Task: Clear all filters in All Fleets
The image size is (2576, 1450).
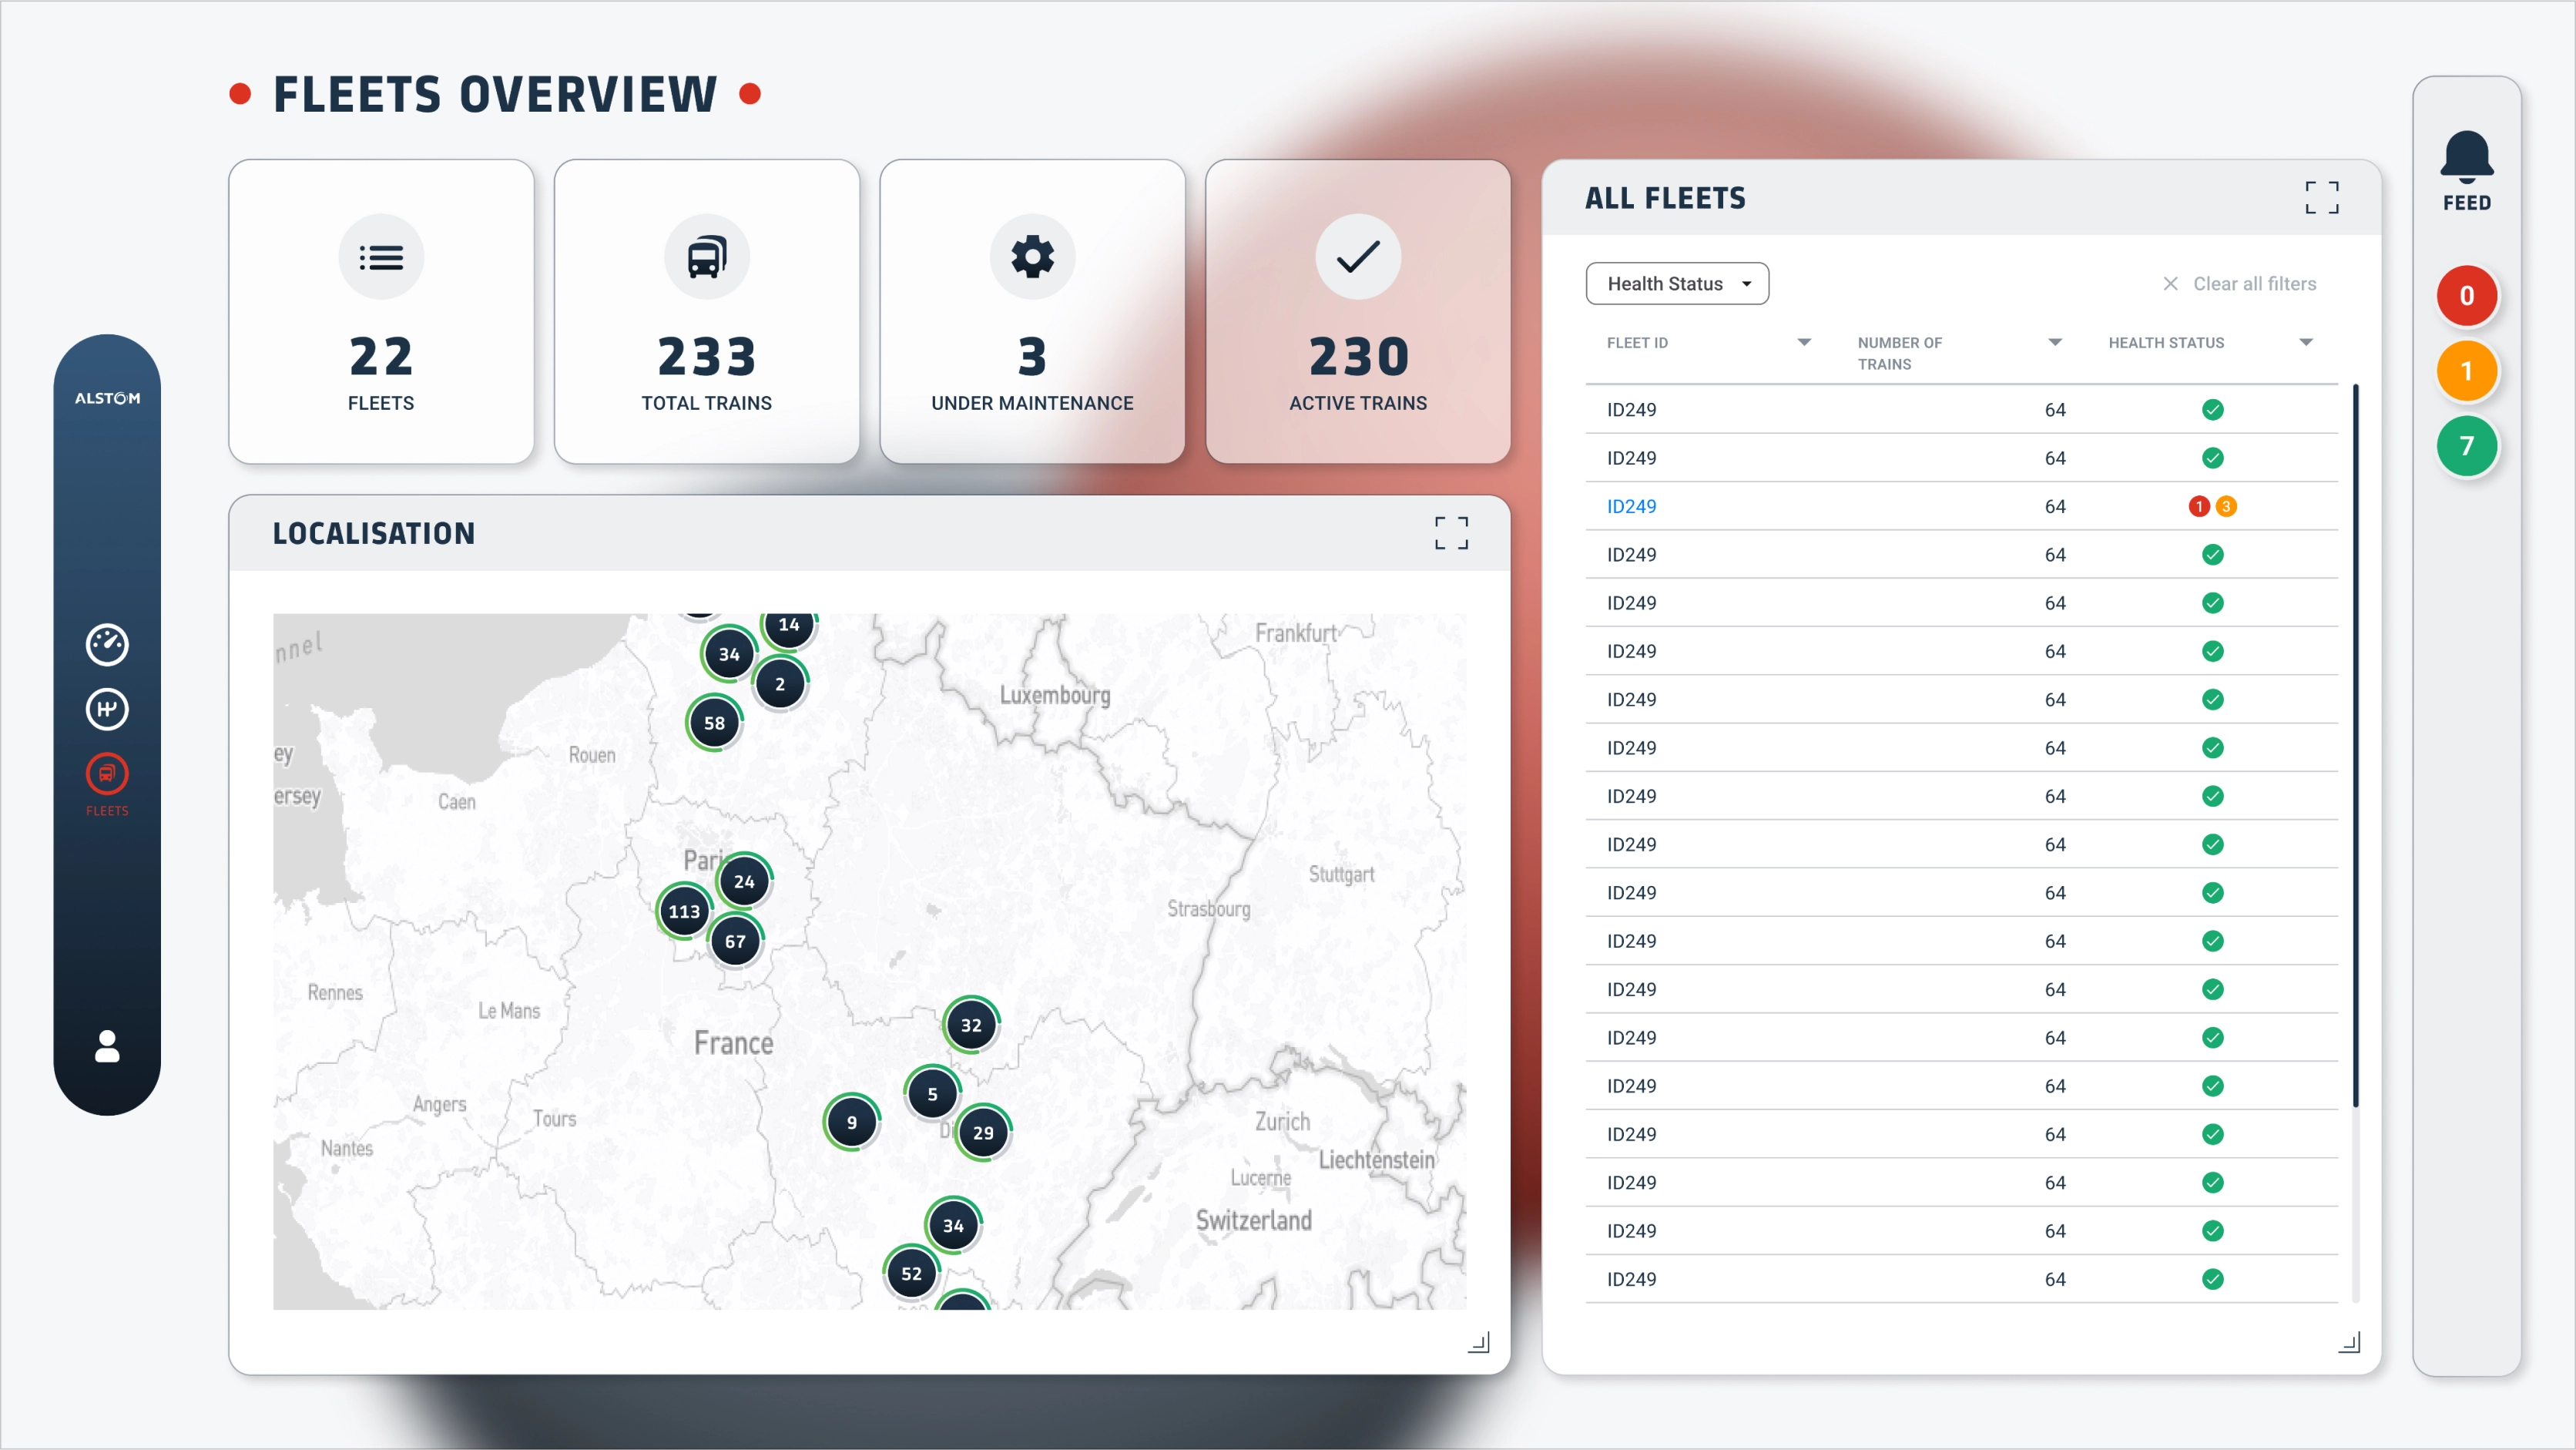Action: pyautogui.click(x=2239, y=284)
